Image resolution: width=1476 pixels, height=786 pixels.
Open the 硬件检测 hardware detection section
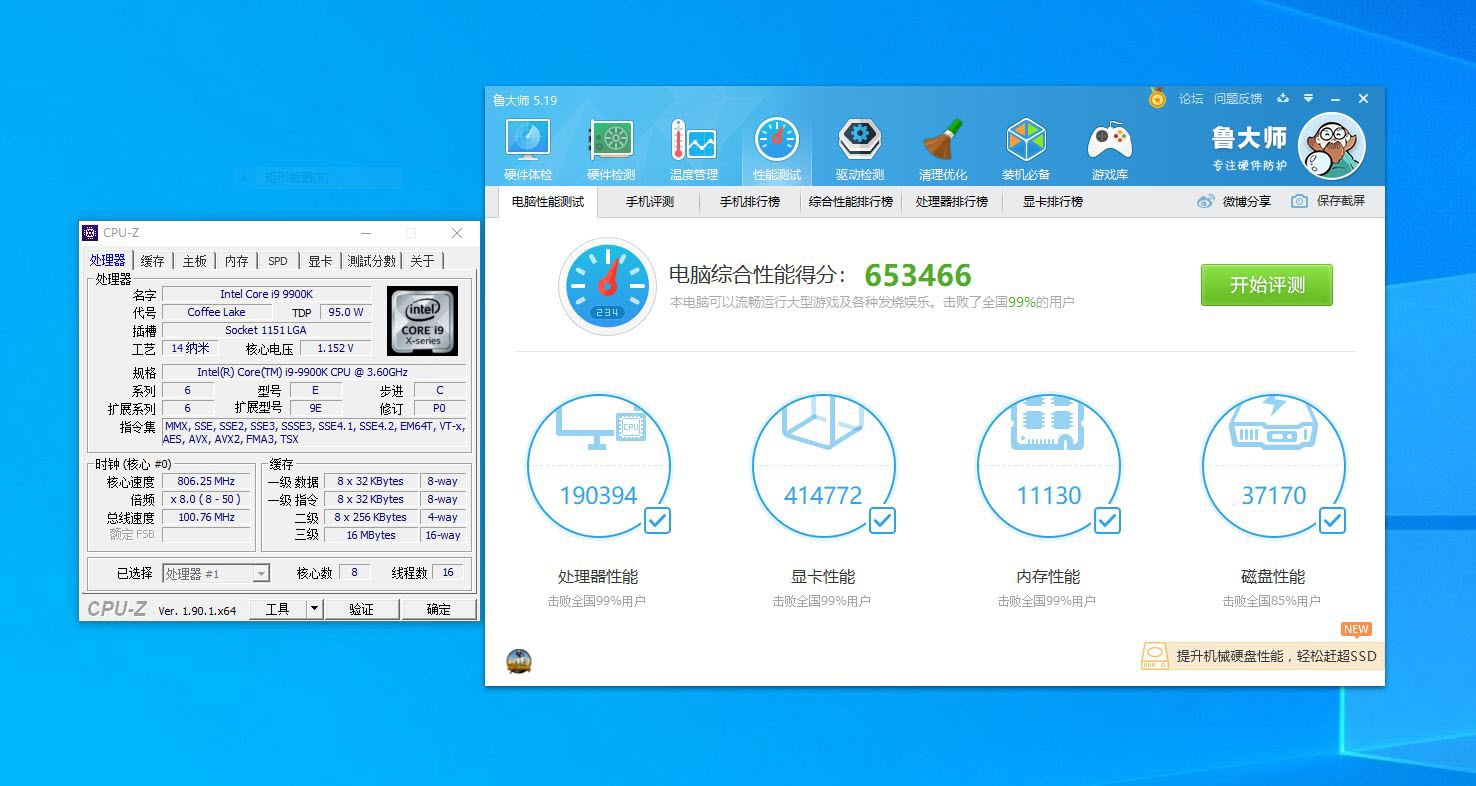[x=611, y=151]
